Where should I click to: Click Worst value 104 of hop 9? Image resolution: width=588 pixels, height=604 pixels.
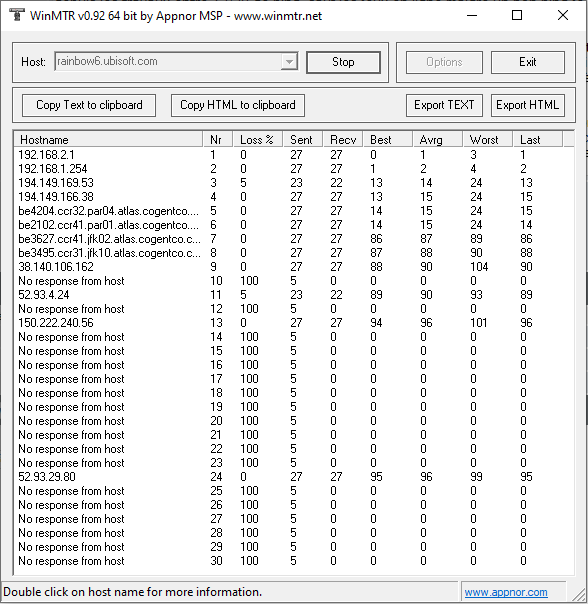click(x=479, y=267)
